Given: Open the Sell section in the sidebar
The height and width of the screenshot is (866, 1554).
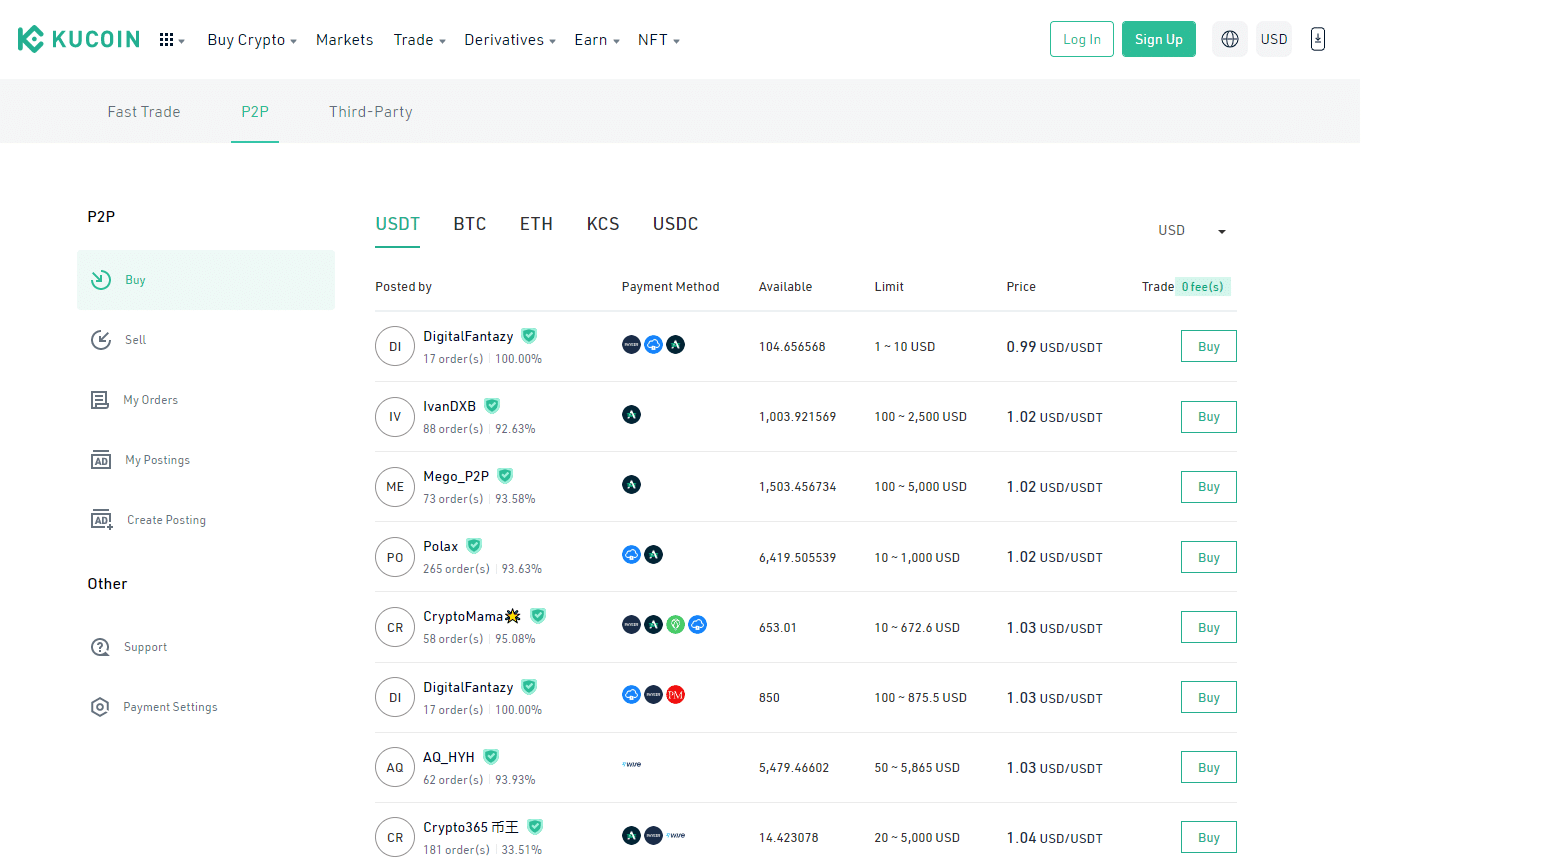Looking at the screenshot, I should click(x=206, y=340).
